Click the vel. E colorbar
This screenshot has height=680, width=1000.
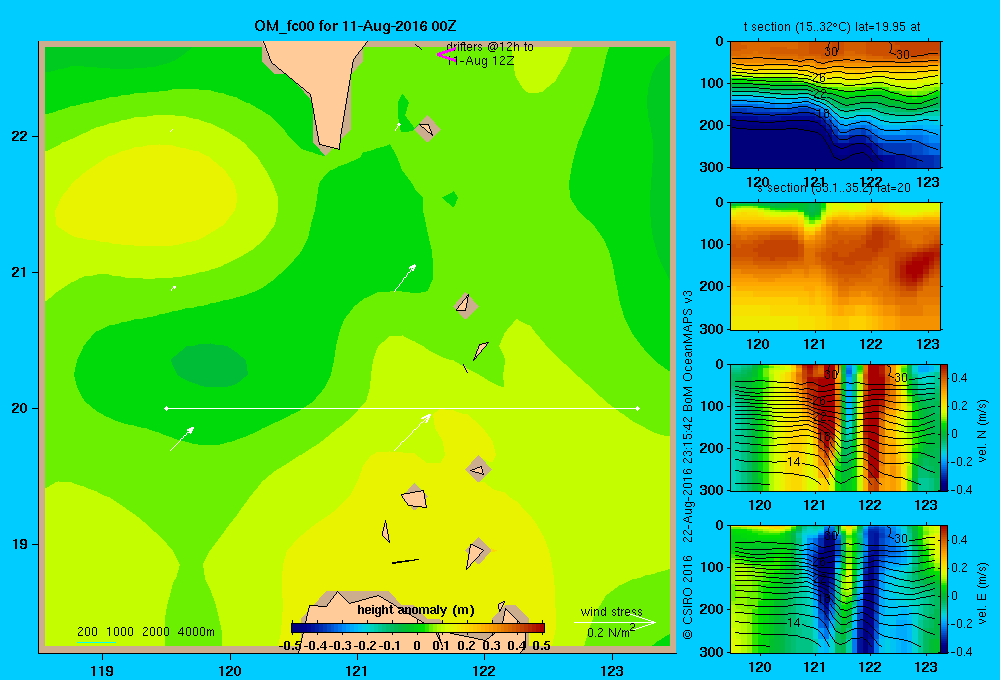[x=945, y=589]
